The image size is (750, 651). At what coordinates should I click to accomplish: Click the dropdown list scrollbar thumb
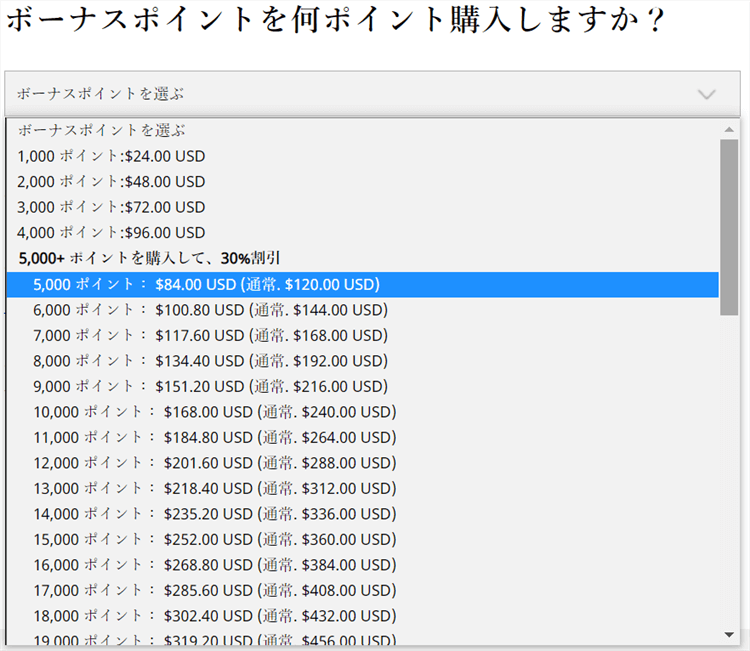coord(729,226)
